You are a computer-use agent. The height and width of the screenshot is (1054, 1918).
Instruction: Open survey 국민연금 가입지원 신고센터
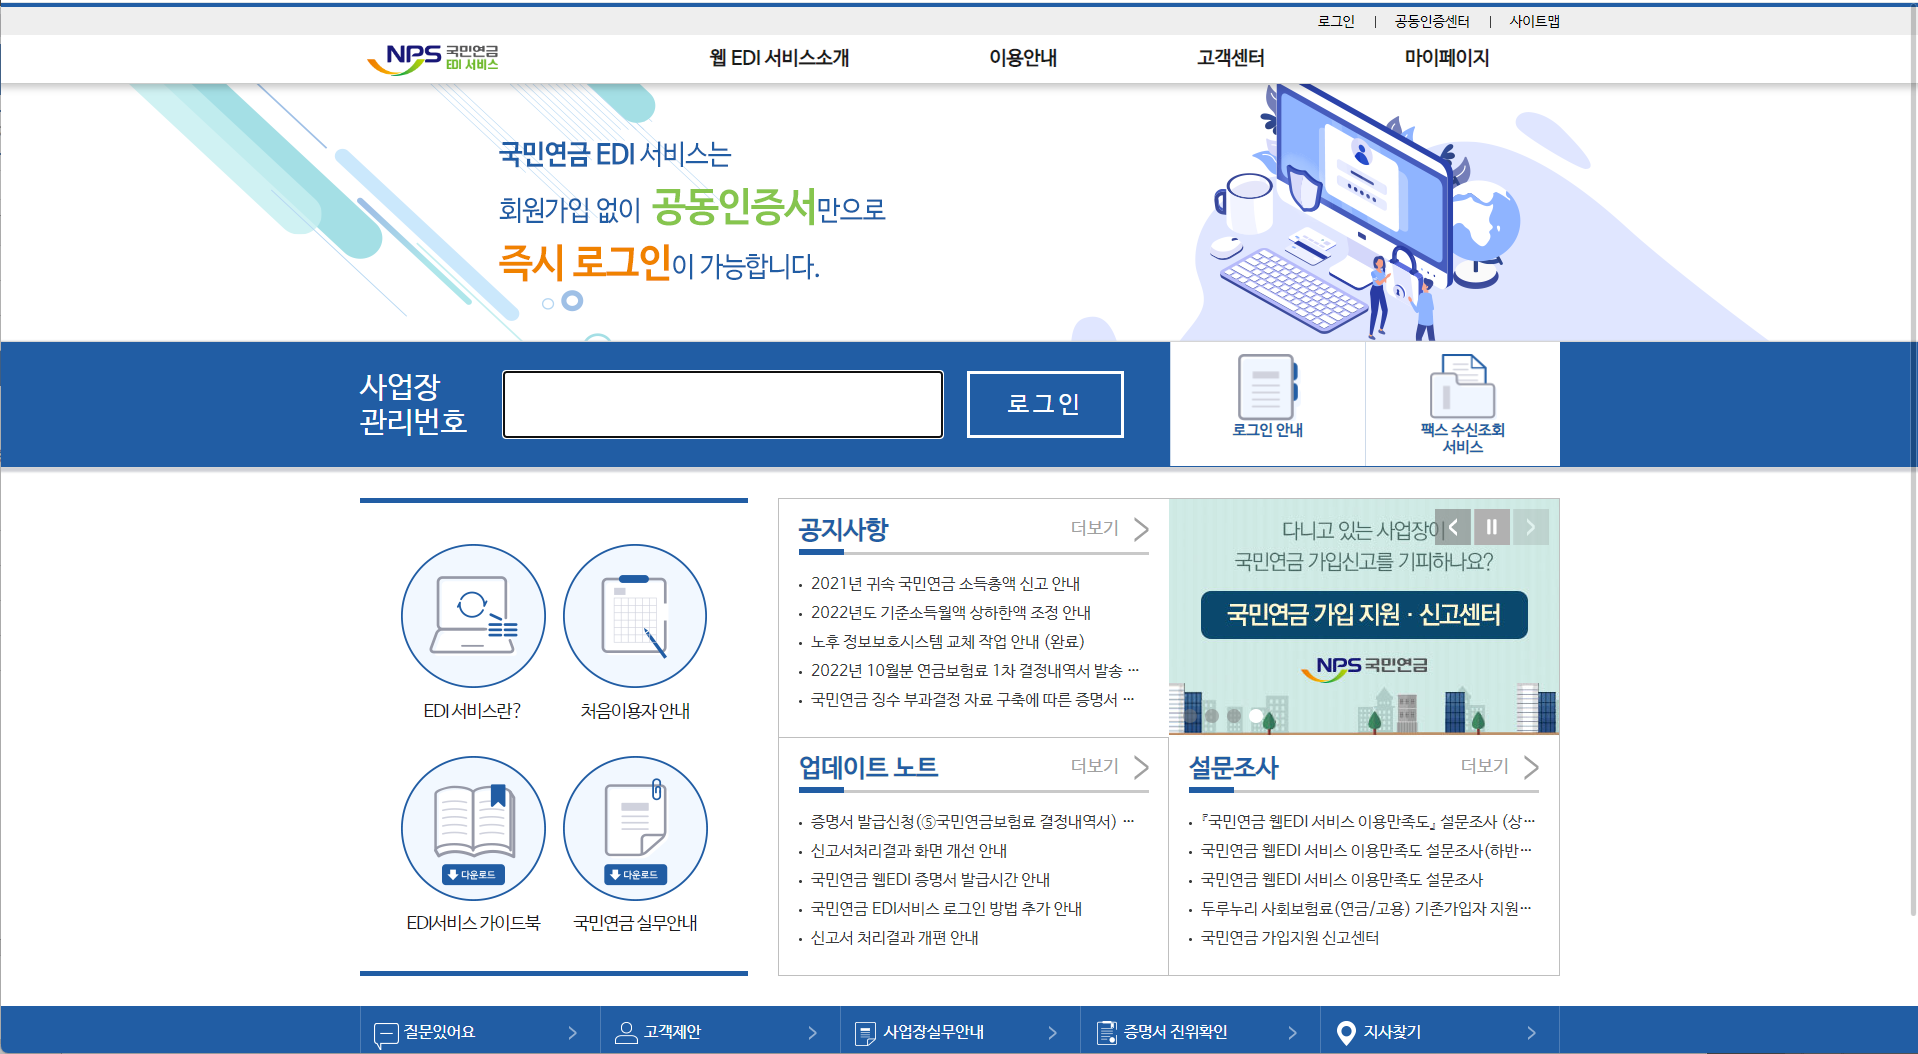1290,937
